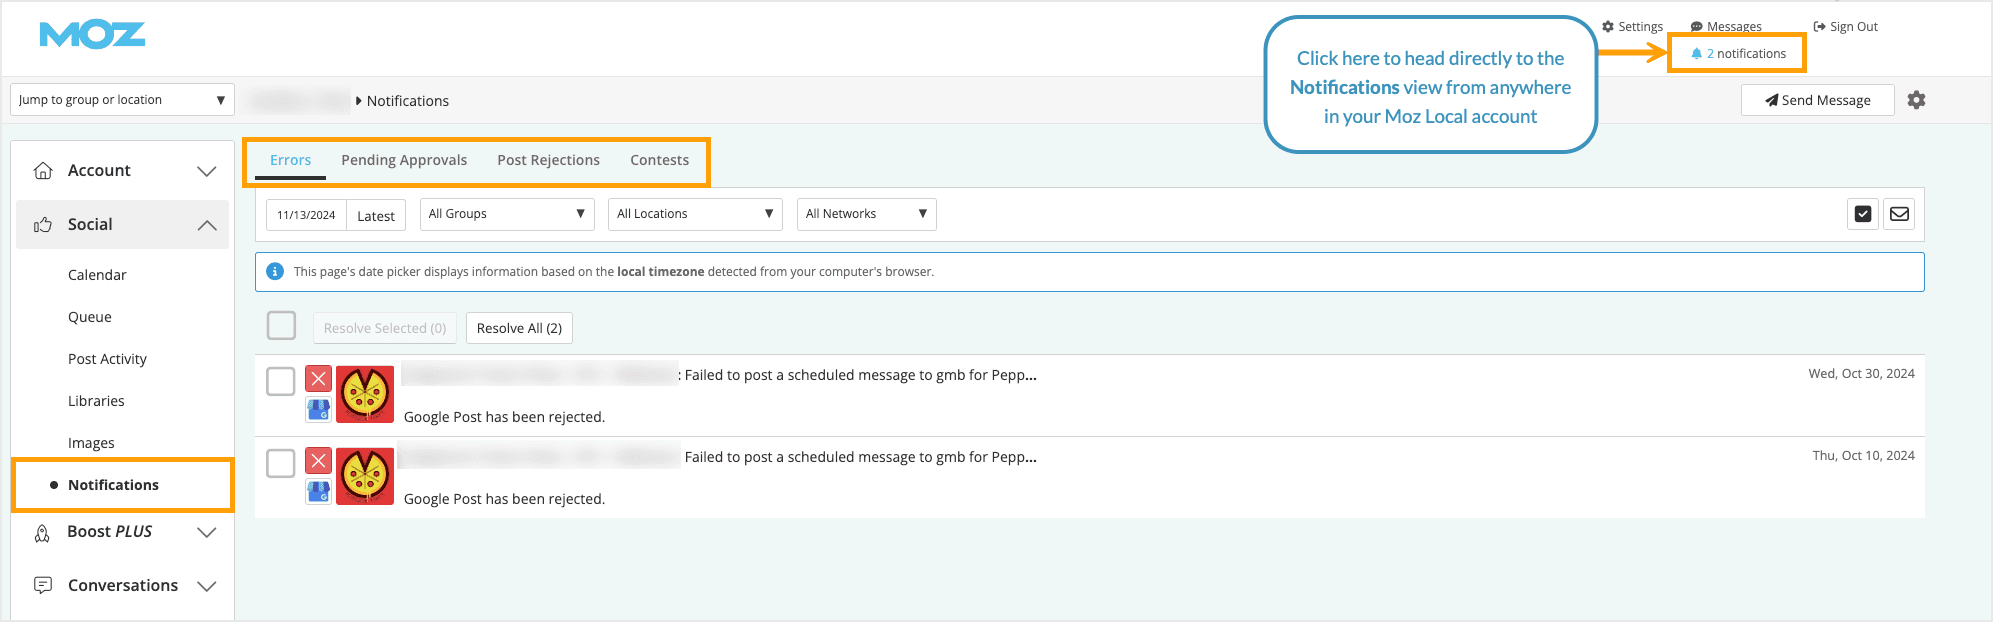This screenshot has width=1993, height=622.
Task: Click the checkmark icon in filter bar
Action: [1862, 214]
